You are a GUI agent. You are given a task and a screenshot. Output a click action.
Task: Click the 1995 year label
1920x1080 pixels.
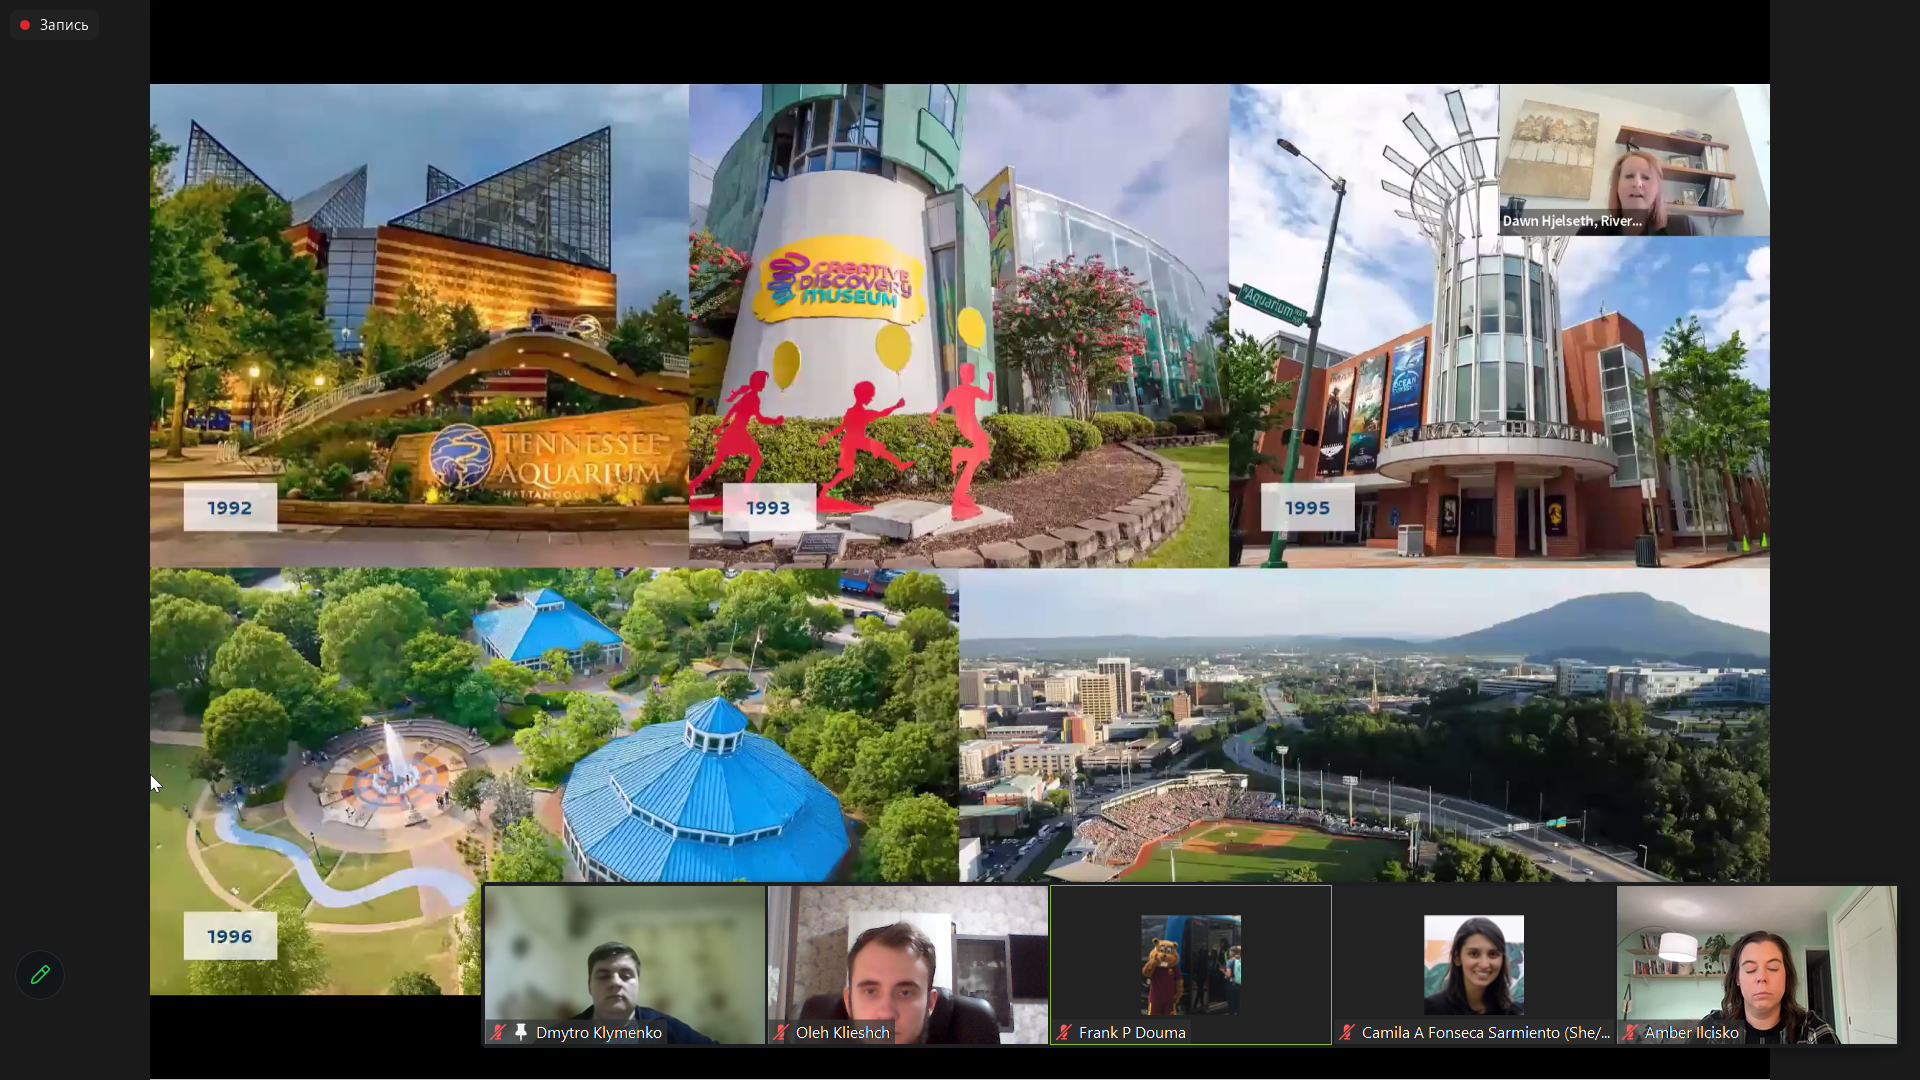pyautogui.click(x=1307, y=508)
